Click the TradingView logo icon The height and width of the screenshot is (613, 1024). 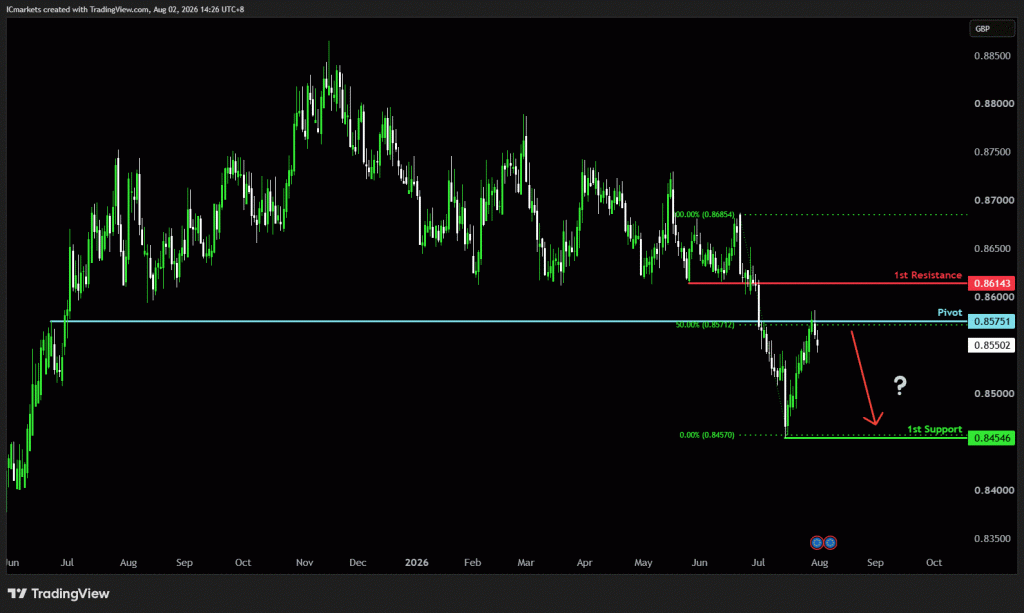pos(17,593)
